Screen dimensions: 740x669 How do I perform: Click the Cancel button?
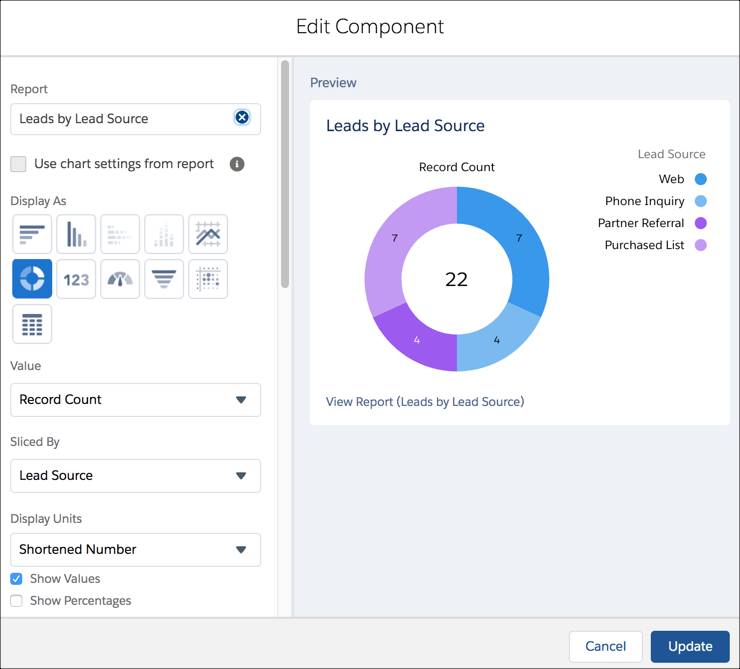pyautogui.click(x=605, y=646)
